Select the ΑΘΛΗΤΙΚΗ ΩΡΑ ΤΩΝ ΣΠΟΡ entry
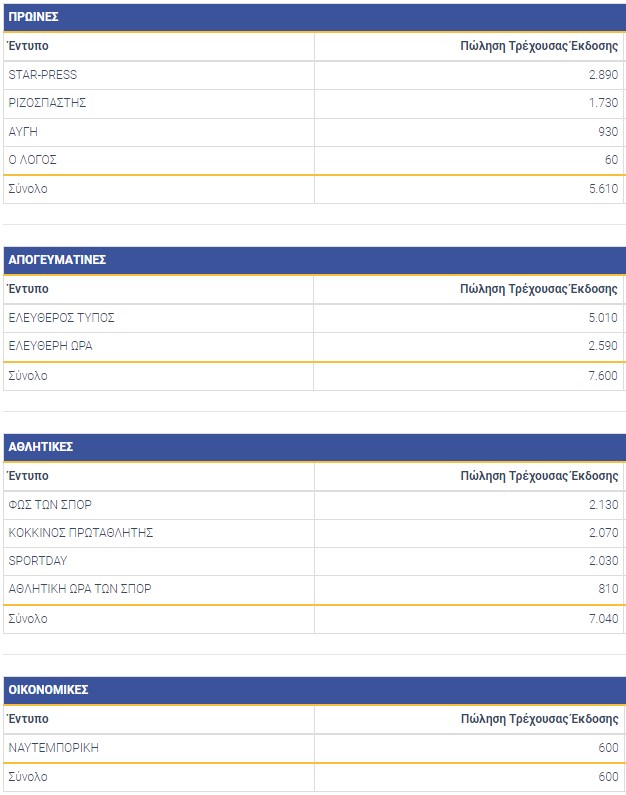This screenshot has width=626, height=795. point(80,589)
